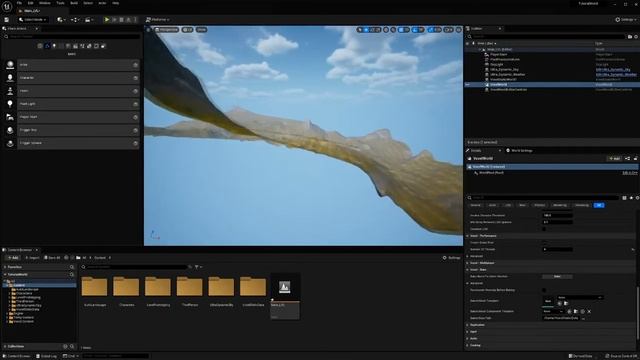Toggle Details favorites star icon

tap(631, 198)
